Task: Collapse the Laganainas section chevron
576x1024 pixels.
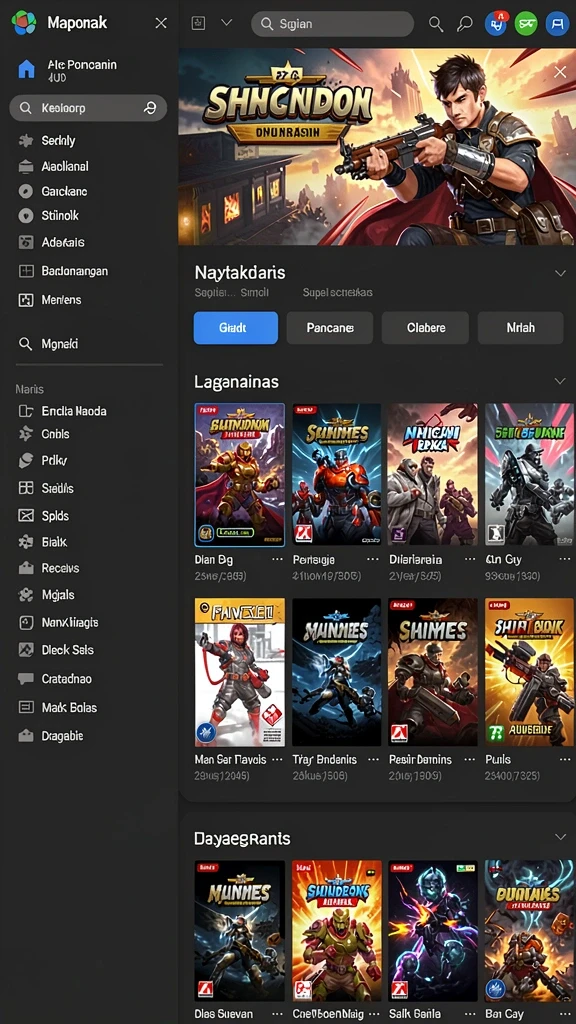Action: (x=560, y=381)
